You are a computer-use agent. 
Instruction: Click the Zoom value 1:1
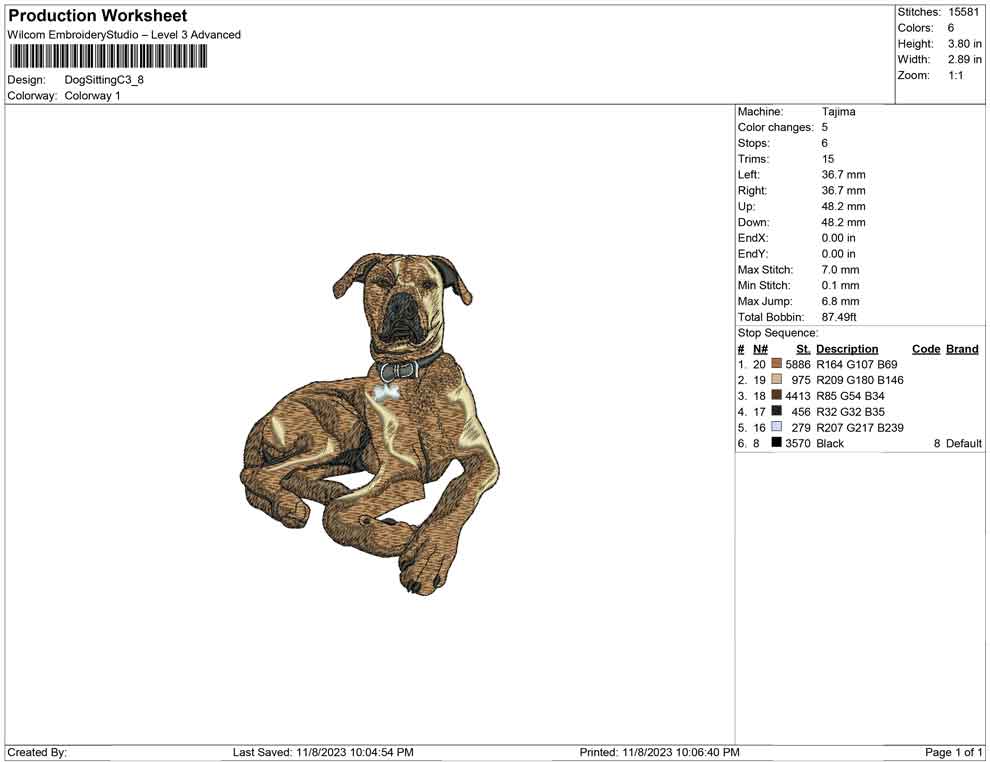956,75
